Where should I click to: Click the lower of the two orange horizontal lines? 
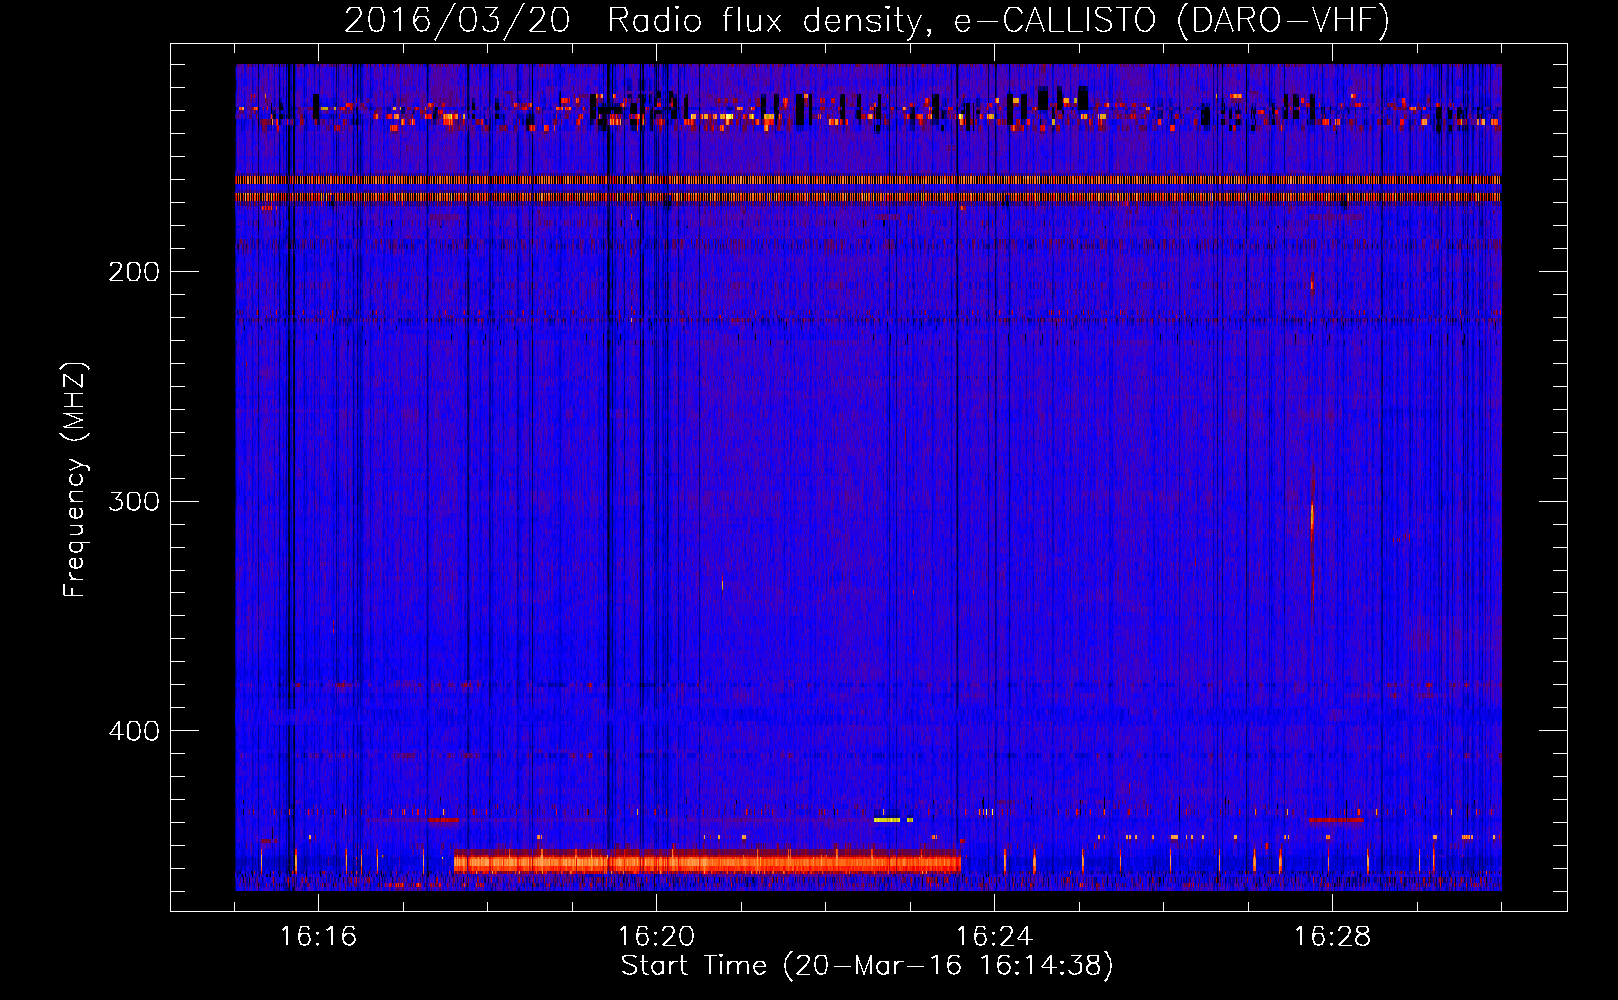(x=868, y=198)
